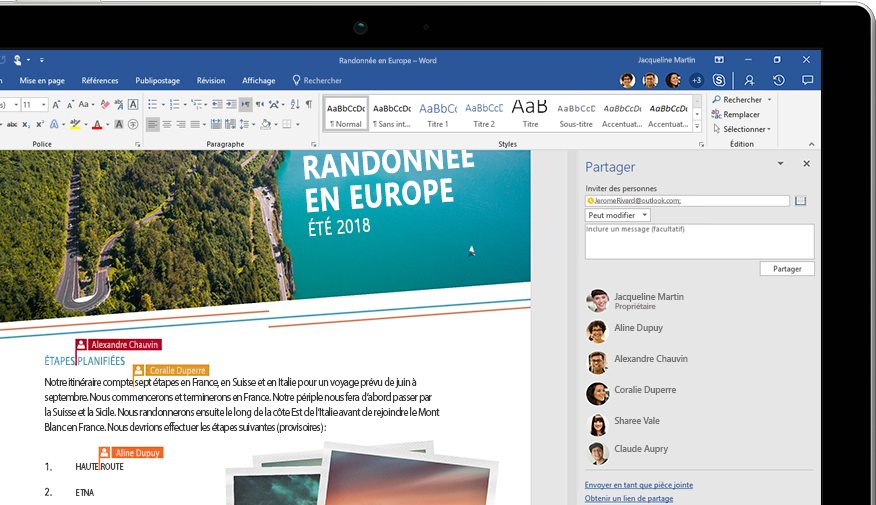Select the Titre 1 style thumbnail
The height and width of the screenshot is (505, 876).
(438, 114)
